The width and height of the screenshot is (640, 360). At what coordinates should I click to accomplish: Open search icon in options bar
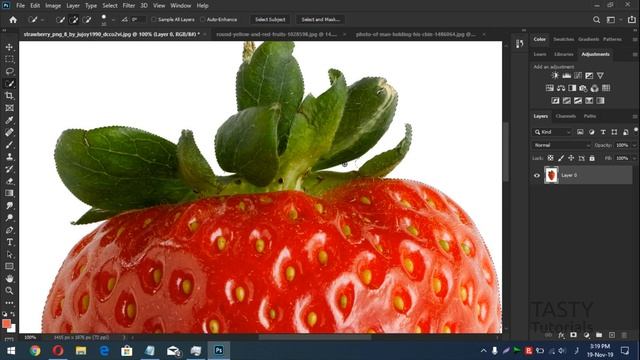tap(597, 20)
